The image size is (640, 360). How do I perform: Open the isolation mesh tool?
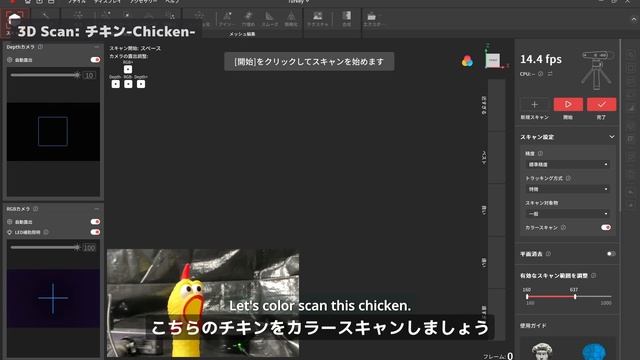click(x=226, y=19)
